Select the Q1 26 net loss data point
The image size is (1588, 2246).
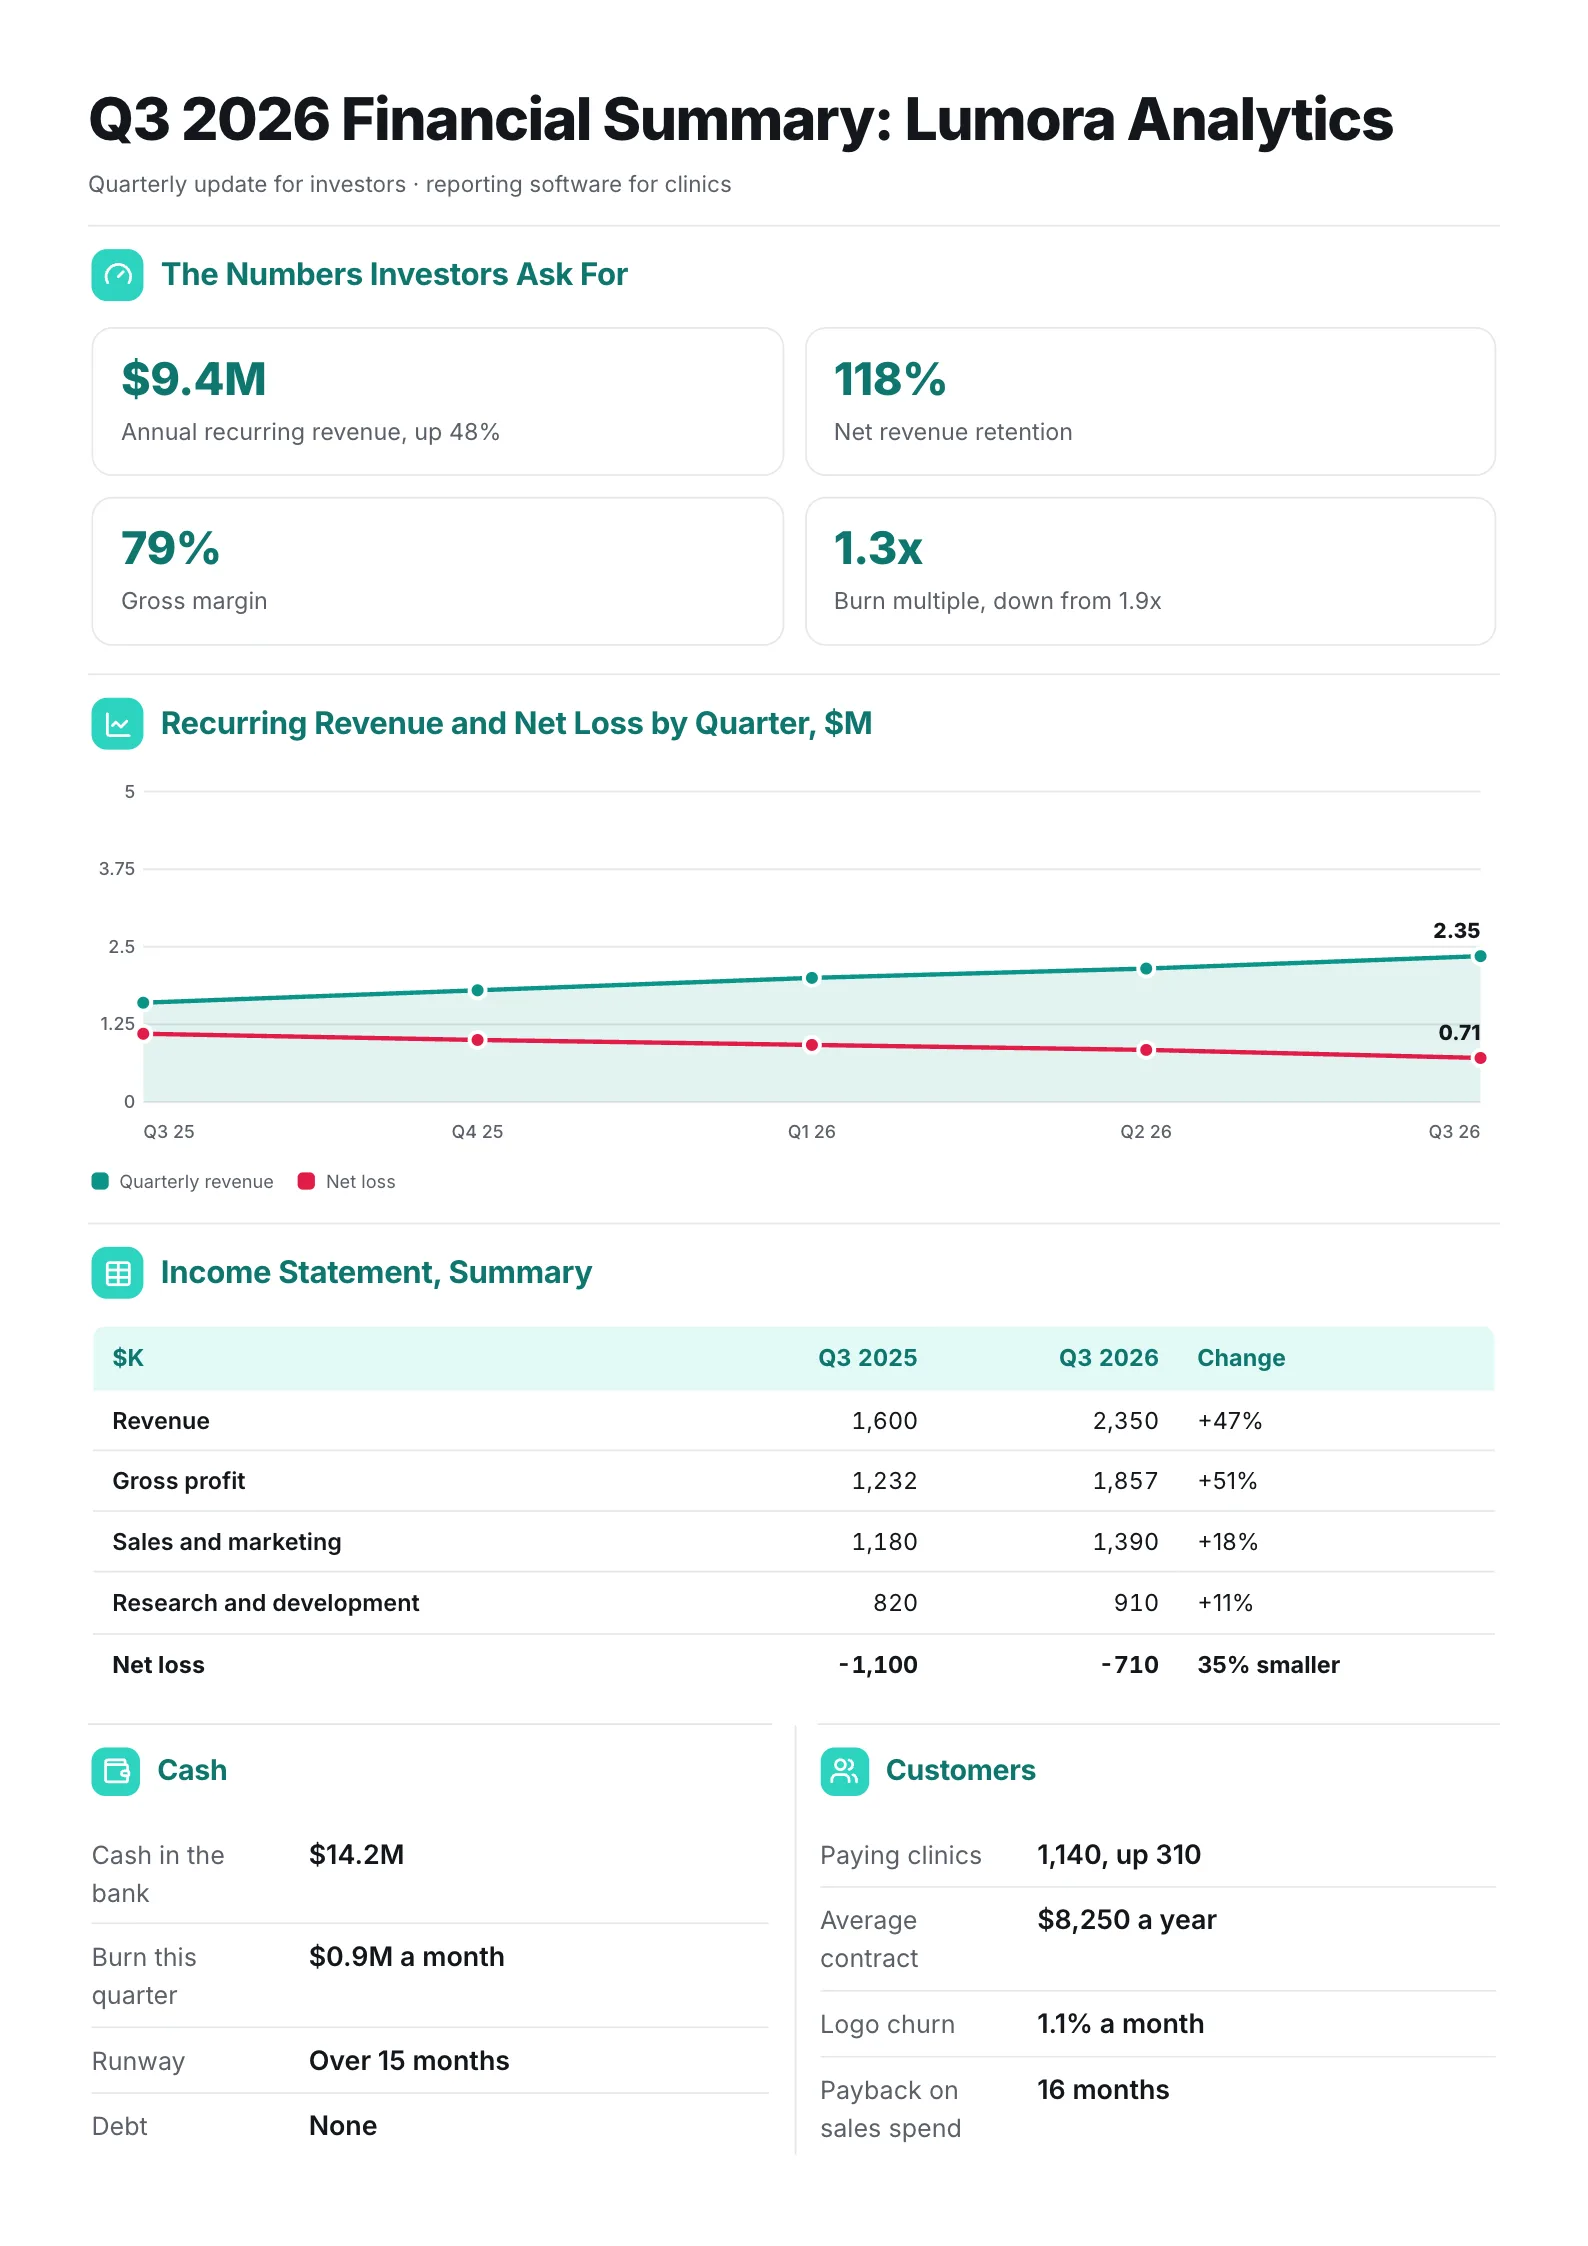pyautogui.click(x=812, y=1045)
